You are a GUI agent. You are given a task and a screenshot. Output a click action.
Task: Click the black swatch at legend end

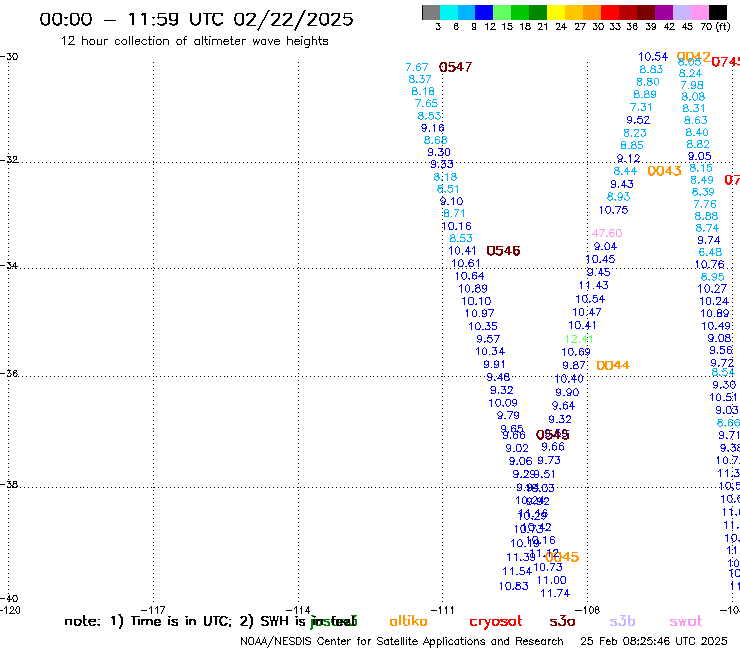pos(718,12)
